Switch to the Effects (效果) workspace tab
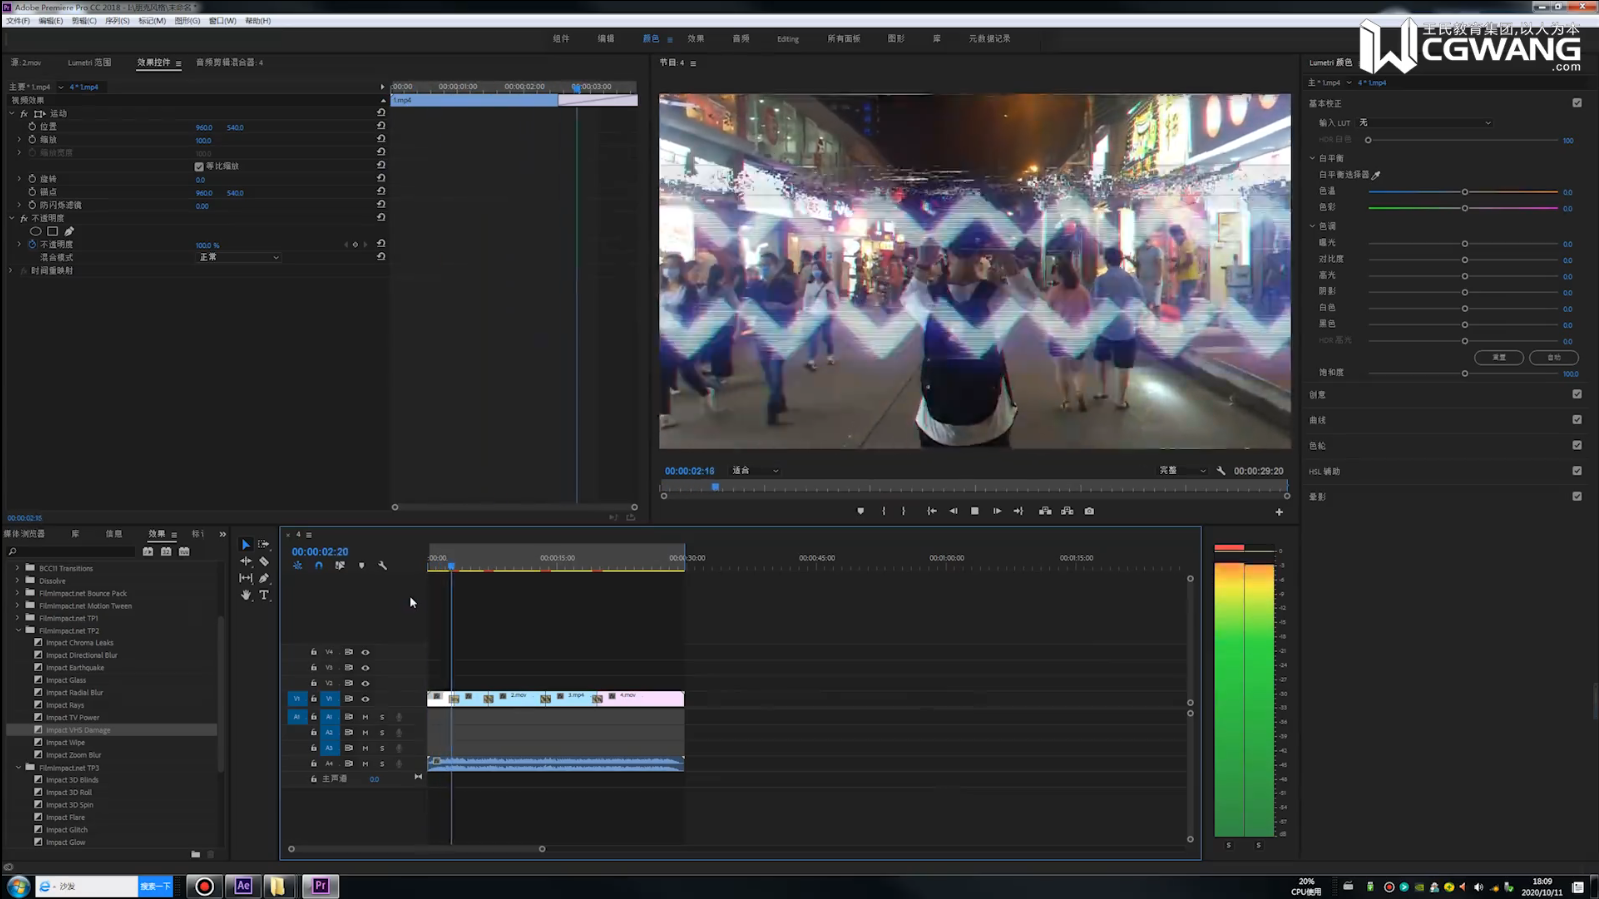The height and width of the screenshot is (899, 1599). click(696, 39)
